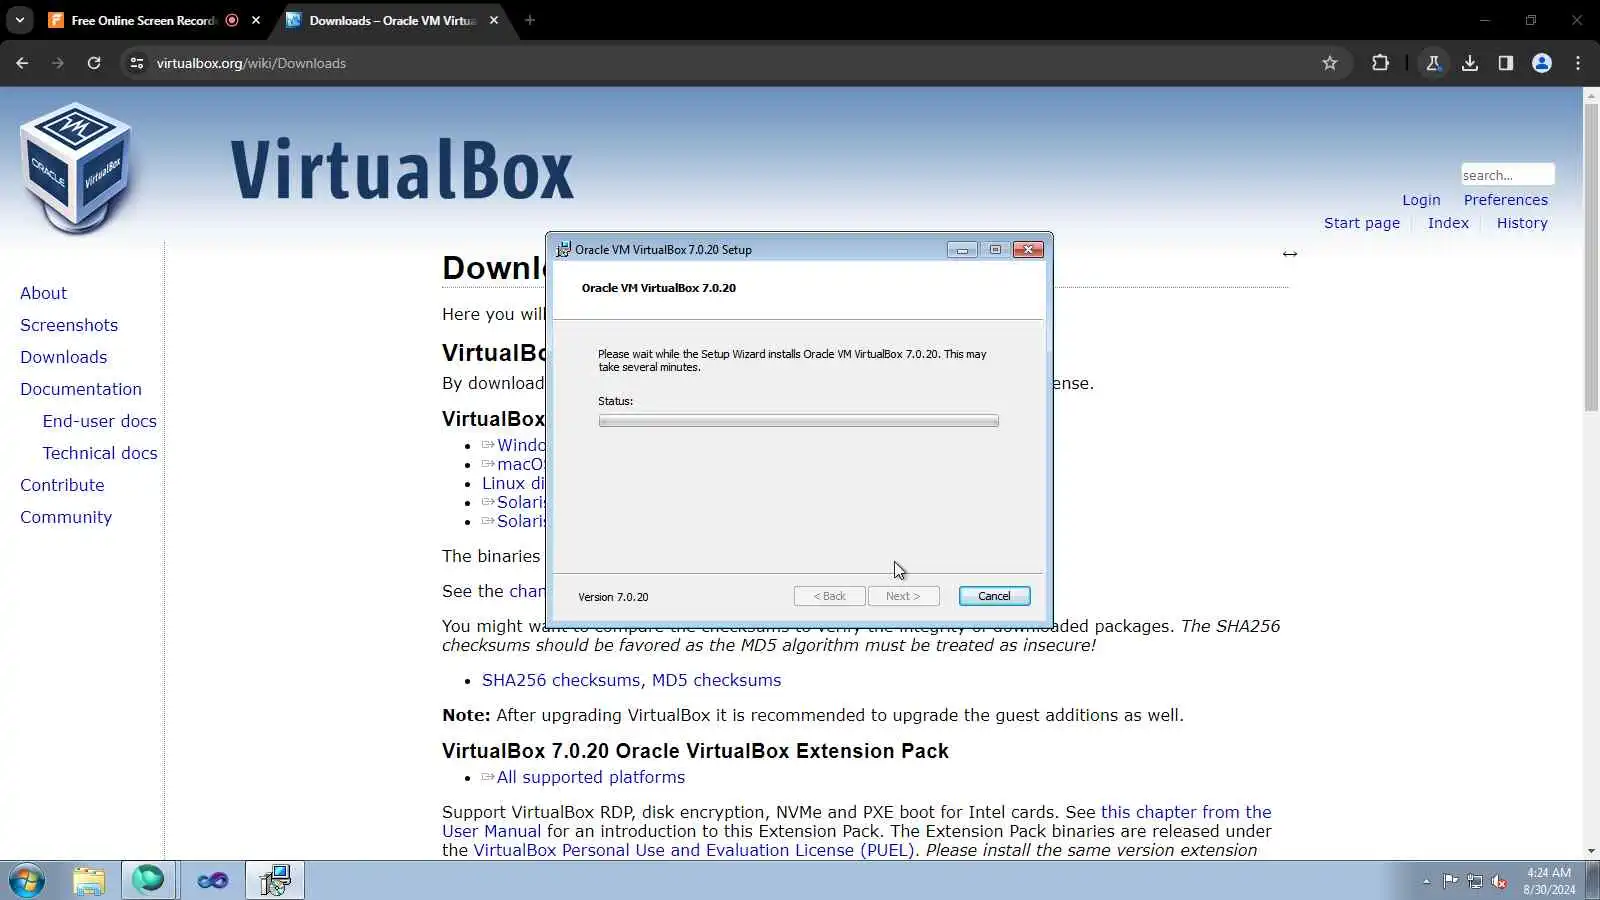Open Technical docs in the sidebar
The image size is (1600, 900).
[x=100, y=453]
